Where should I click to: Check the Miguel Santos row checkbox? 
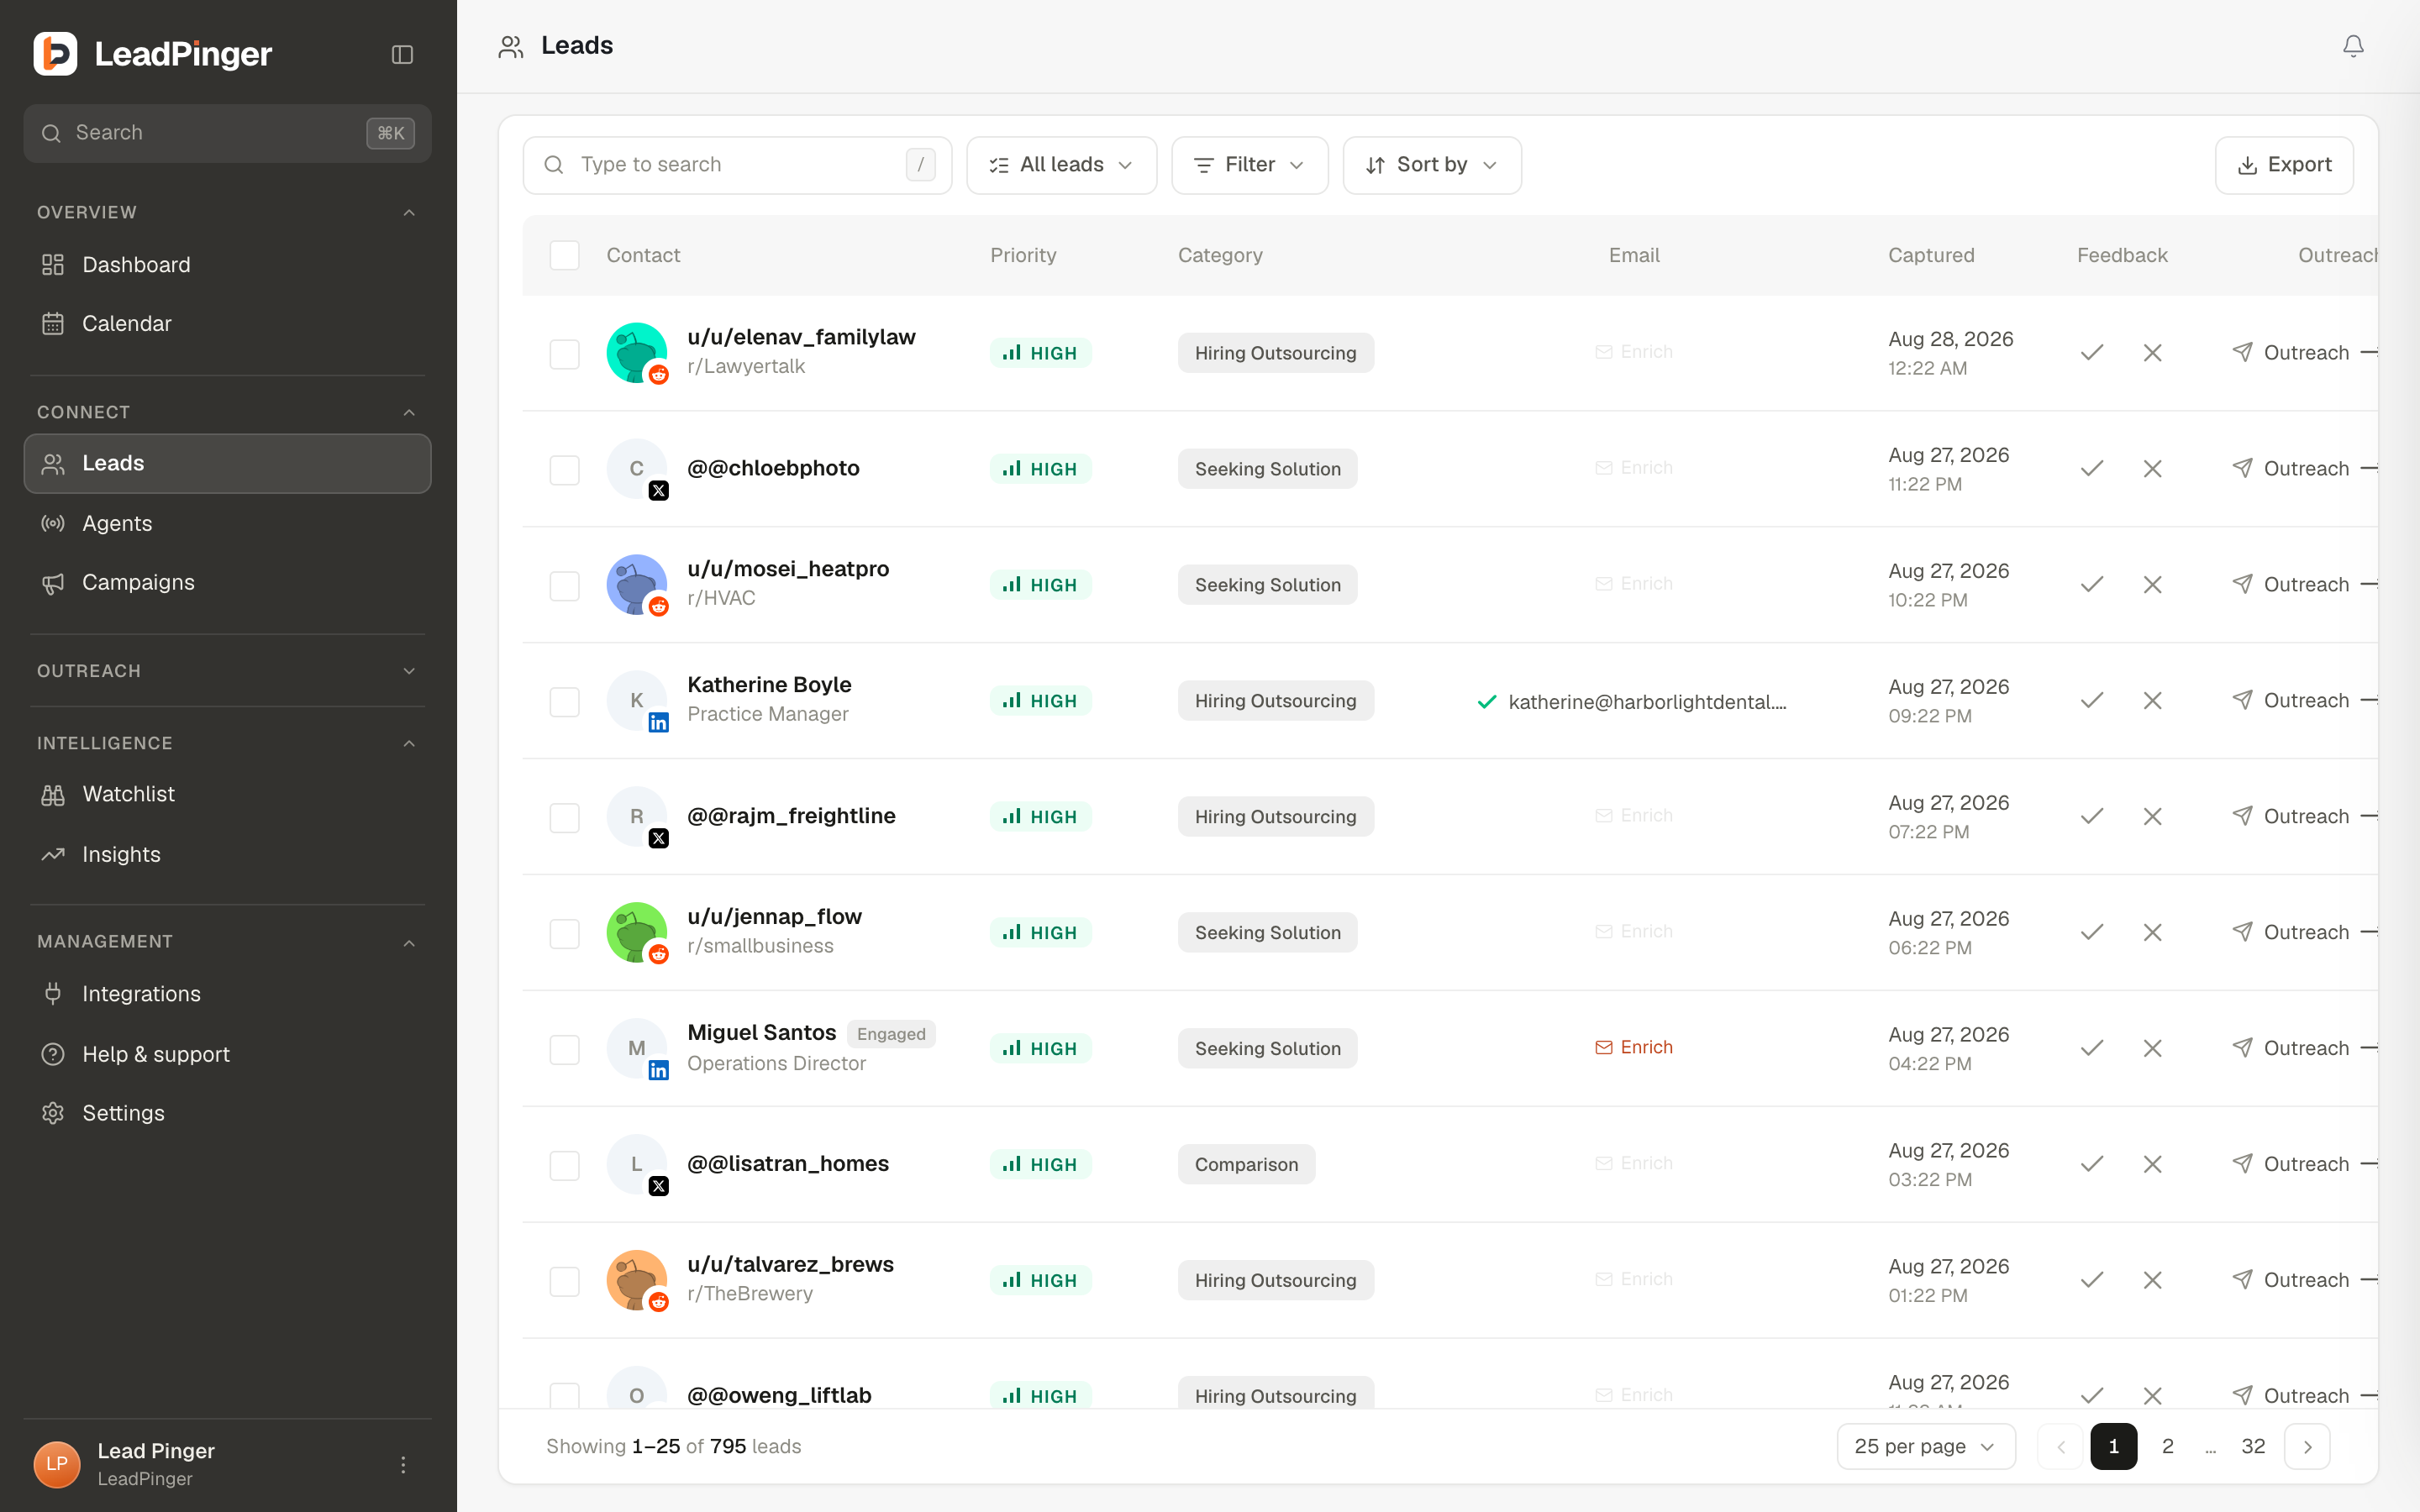click(x=565, y=1050)
